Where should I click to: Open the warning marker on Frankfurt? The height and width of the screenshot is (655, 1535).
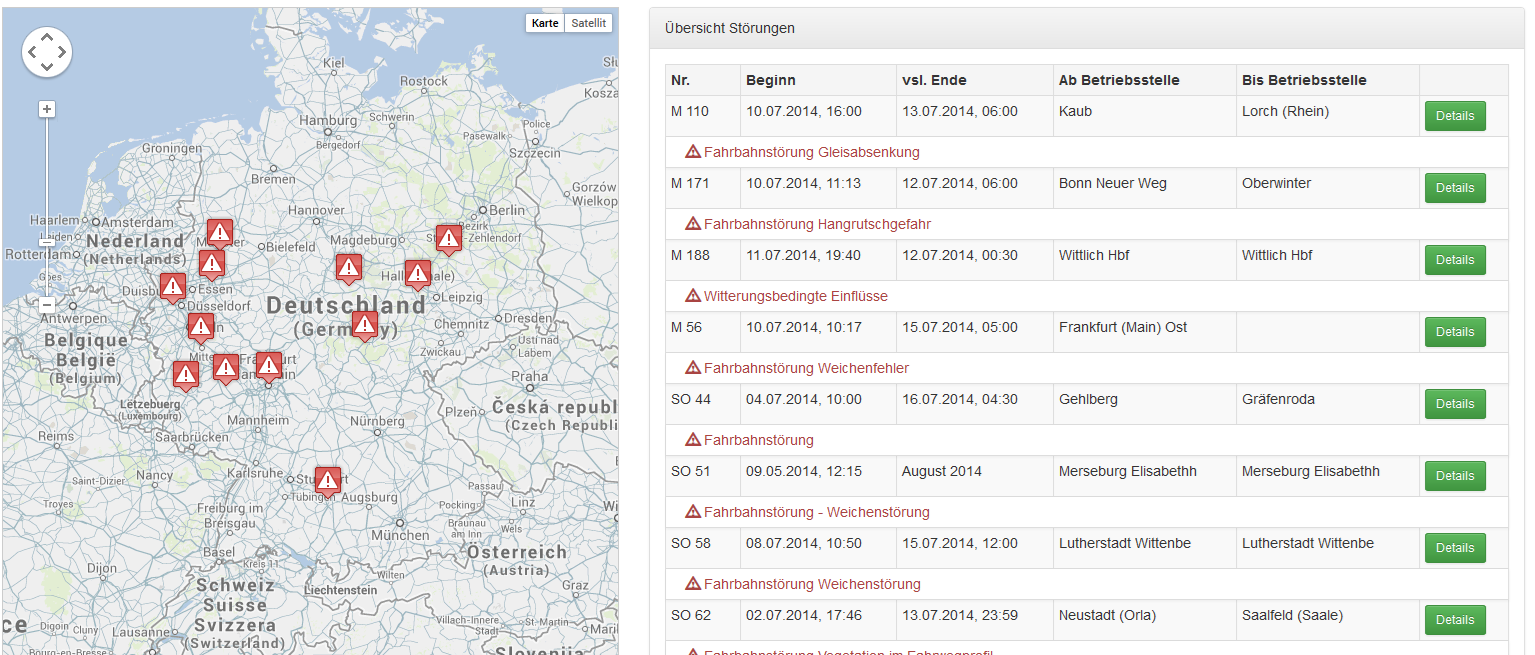tap(268, 366)
